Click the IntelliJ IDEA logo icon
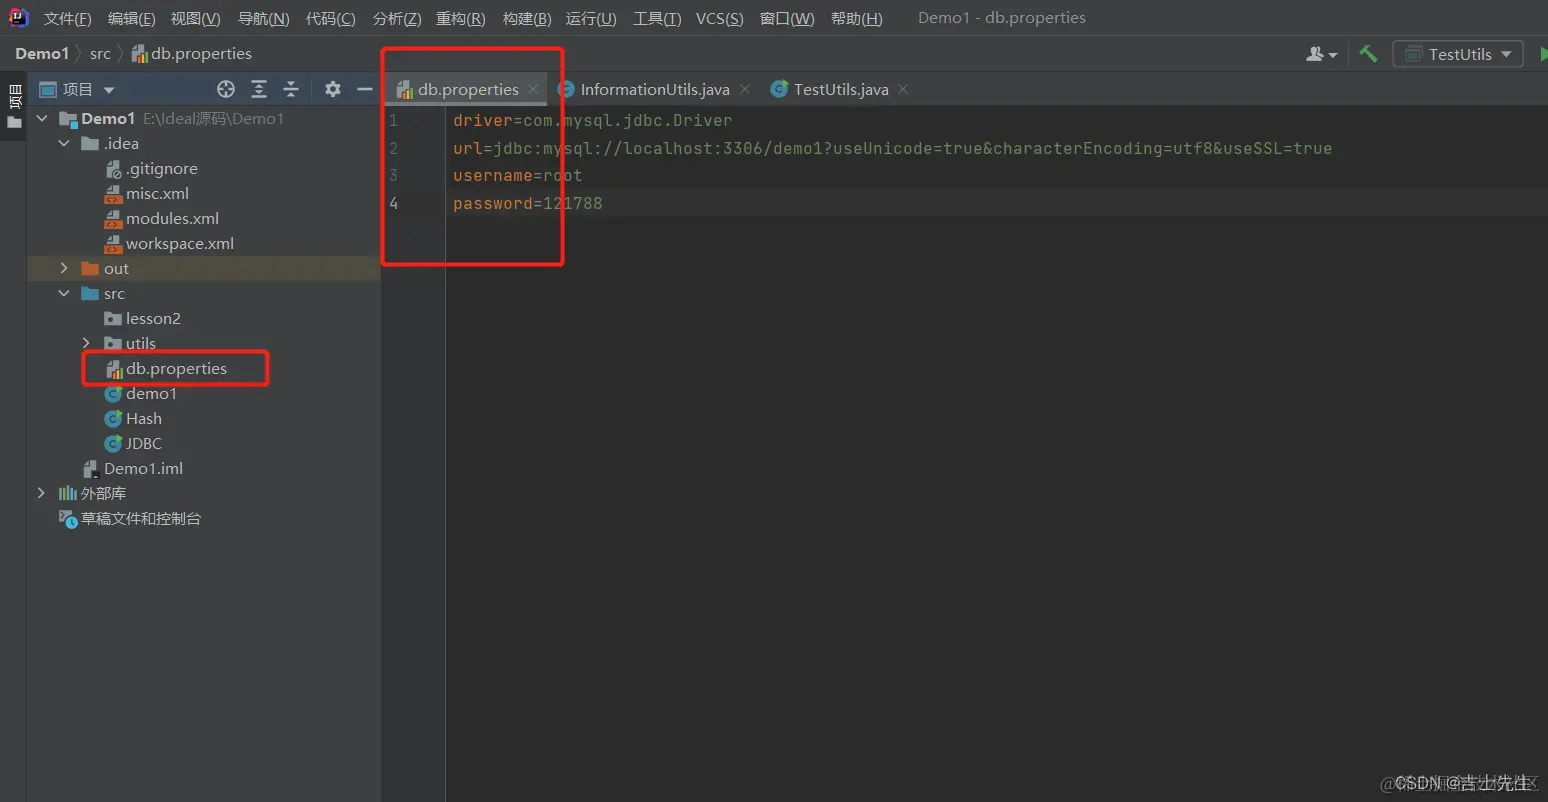This screenshot has height=802, width=1548. 19,18
